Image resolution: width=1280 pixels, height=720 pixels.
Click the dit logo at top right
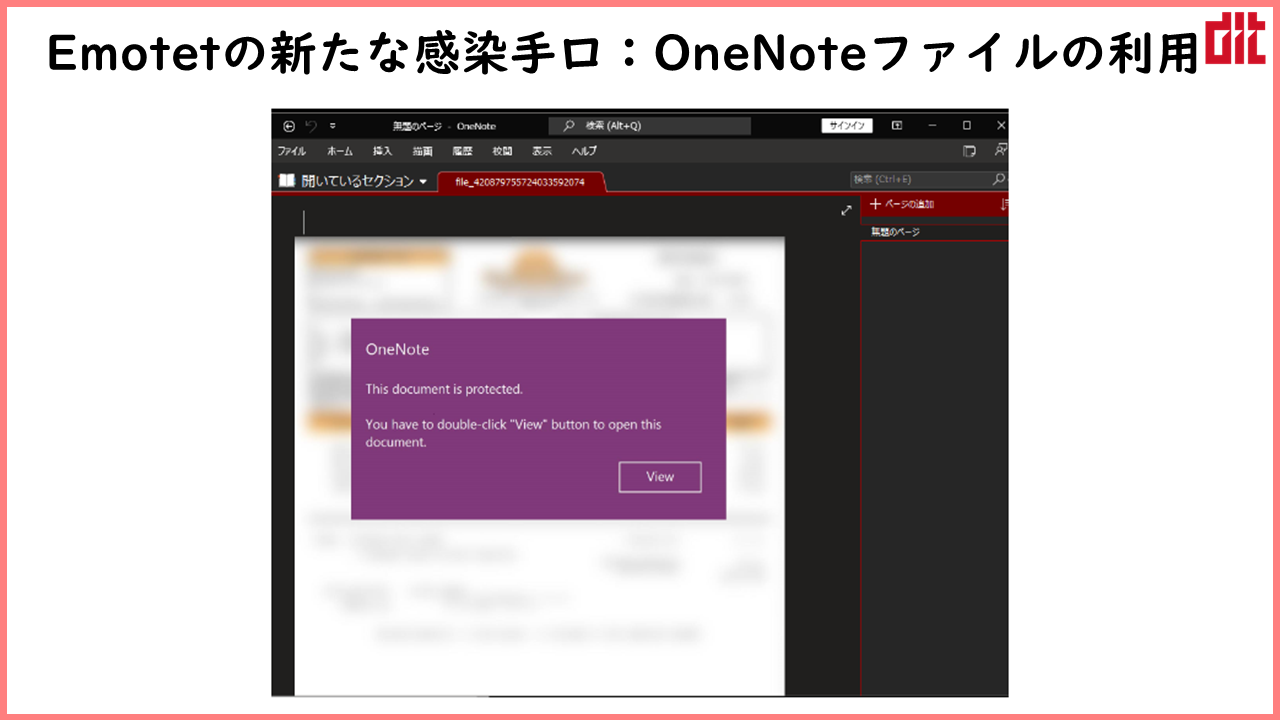pos(1236,40)
